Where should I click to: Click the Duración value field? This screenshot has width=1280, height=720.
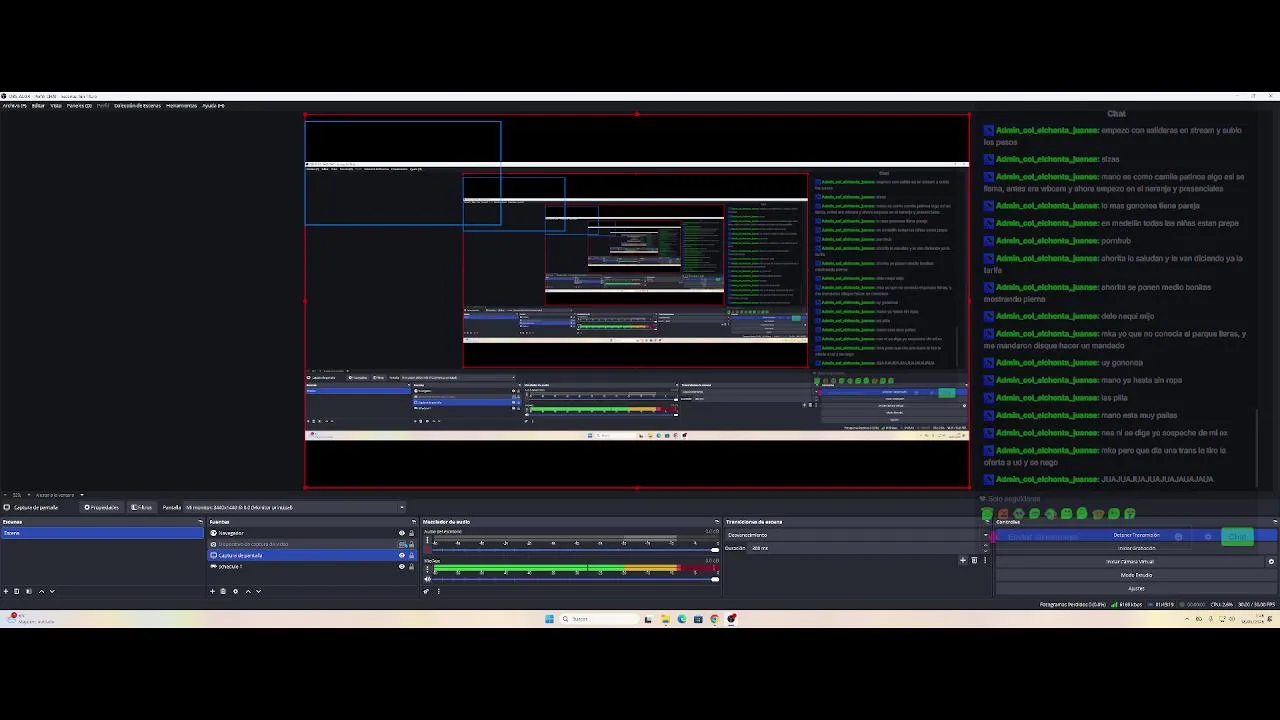[870, 548]
